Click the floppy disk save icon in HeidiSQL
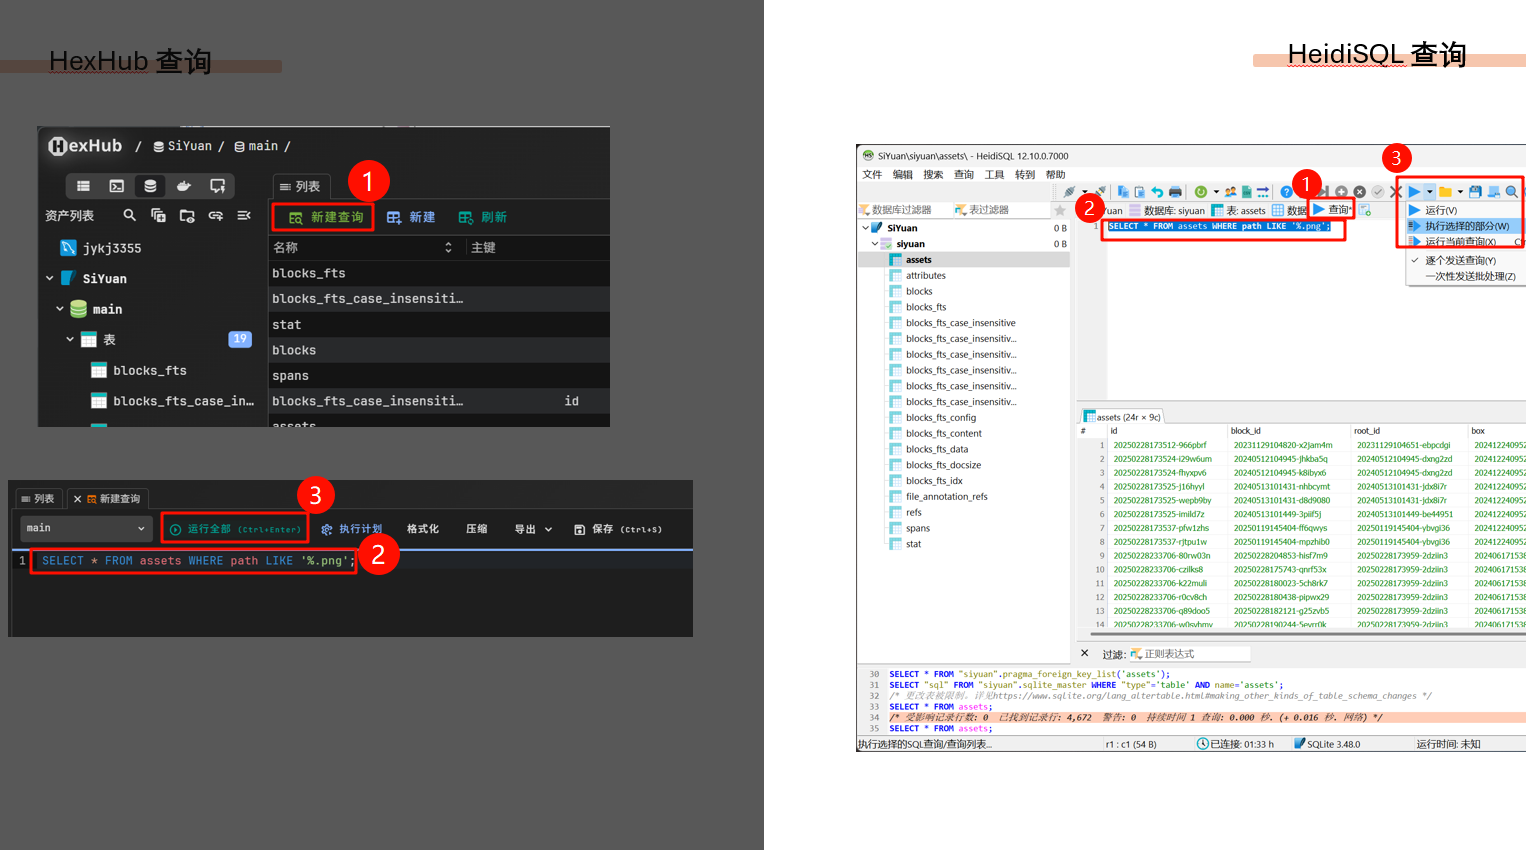1526x850 pixels. 1475,192
